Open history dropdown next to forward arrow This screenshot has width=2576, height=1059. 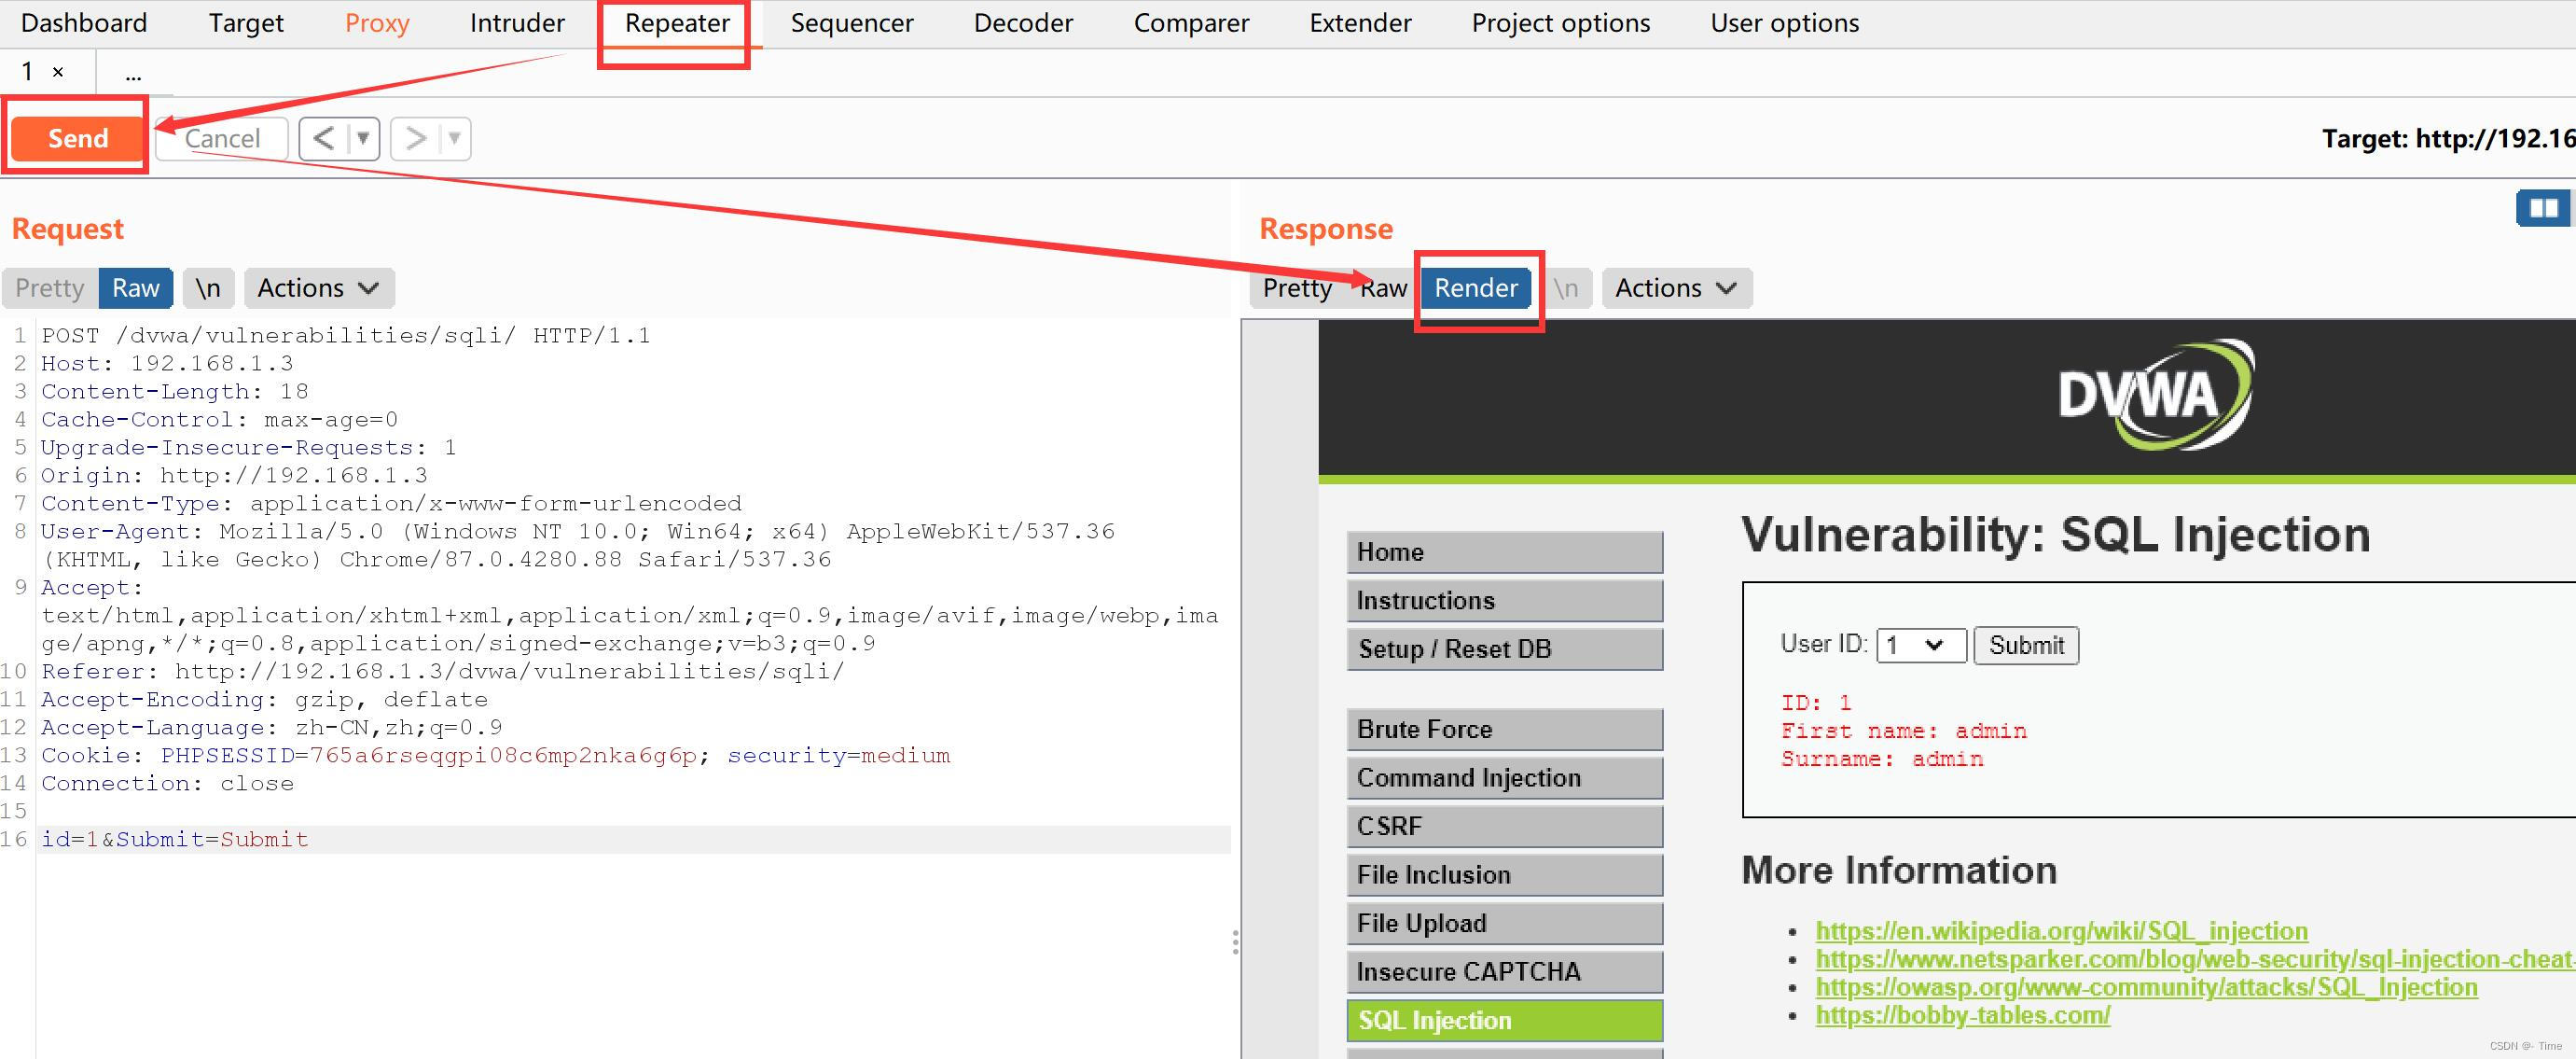(x=455, y=138)
